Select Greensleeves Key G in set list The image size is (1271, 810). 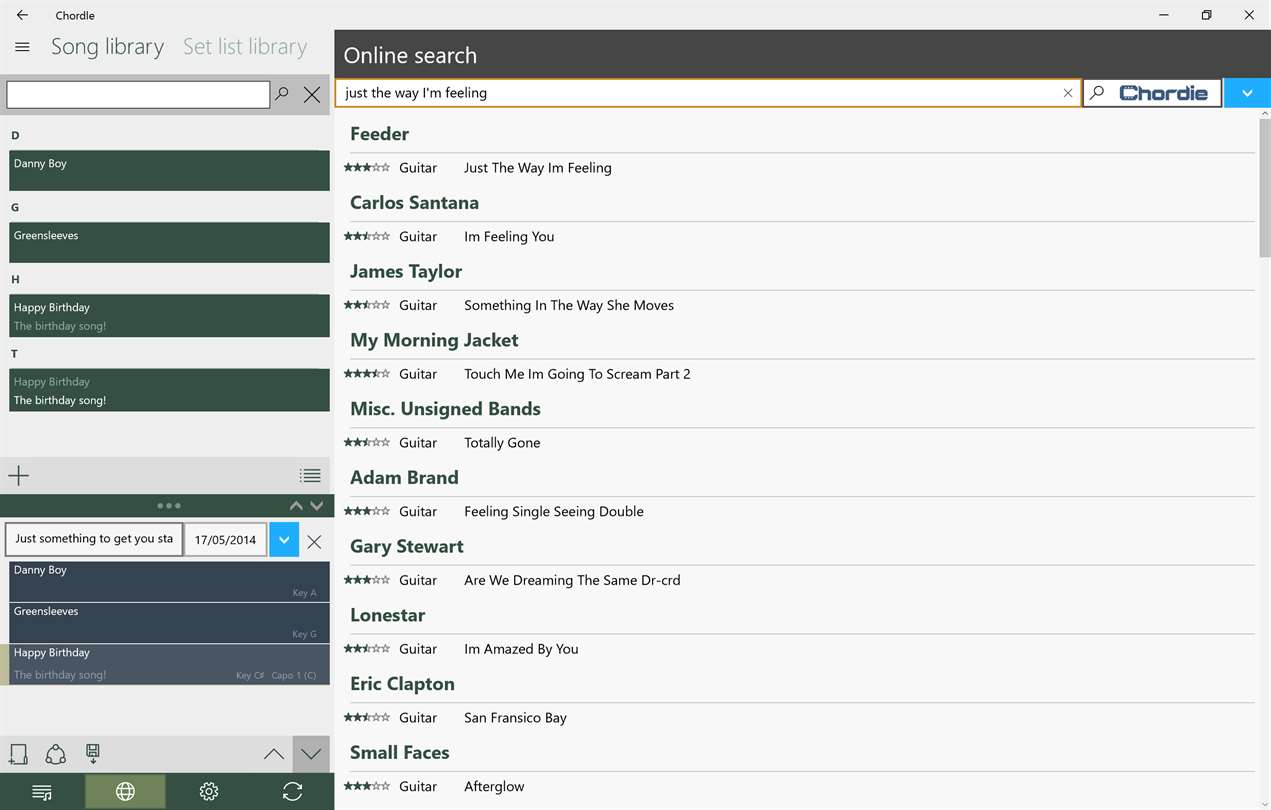pyautogui.click(x=169, y=622)
